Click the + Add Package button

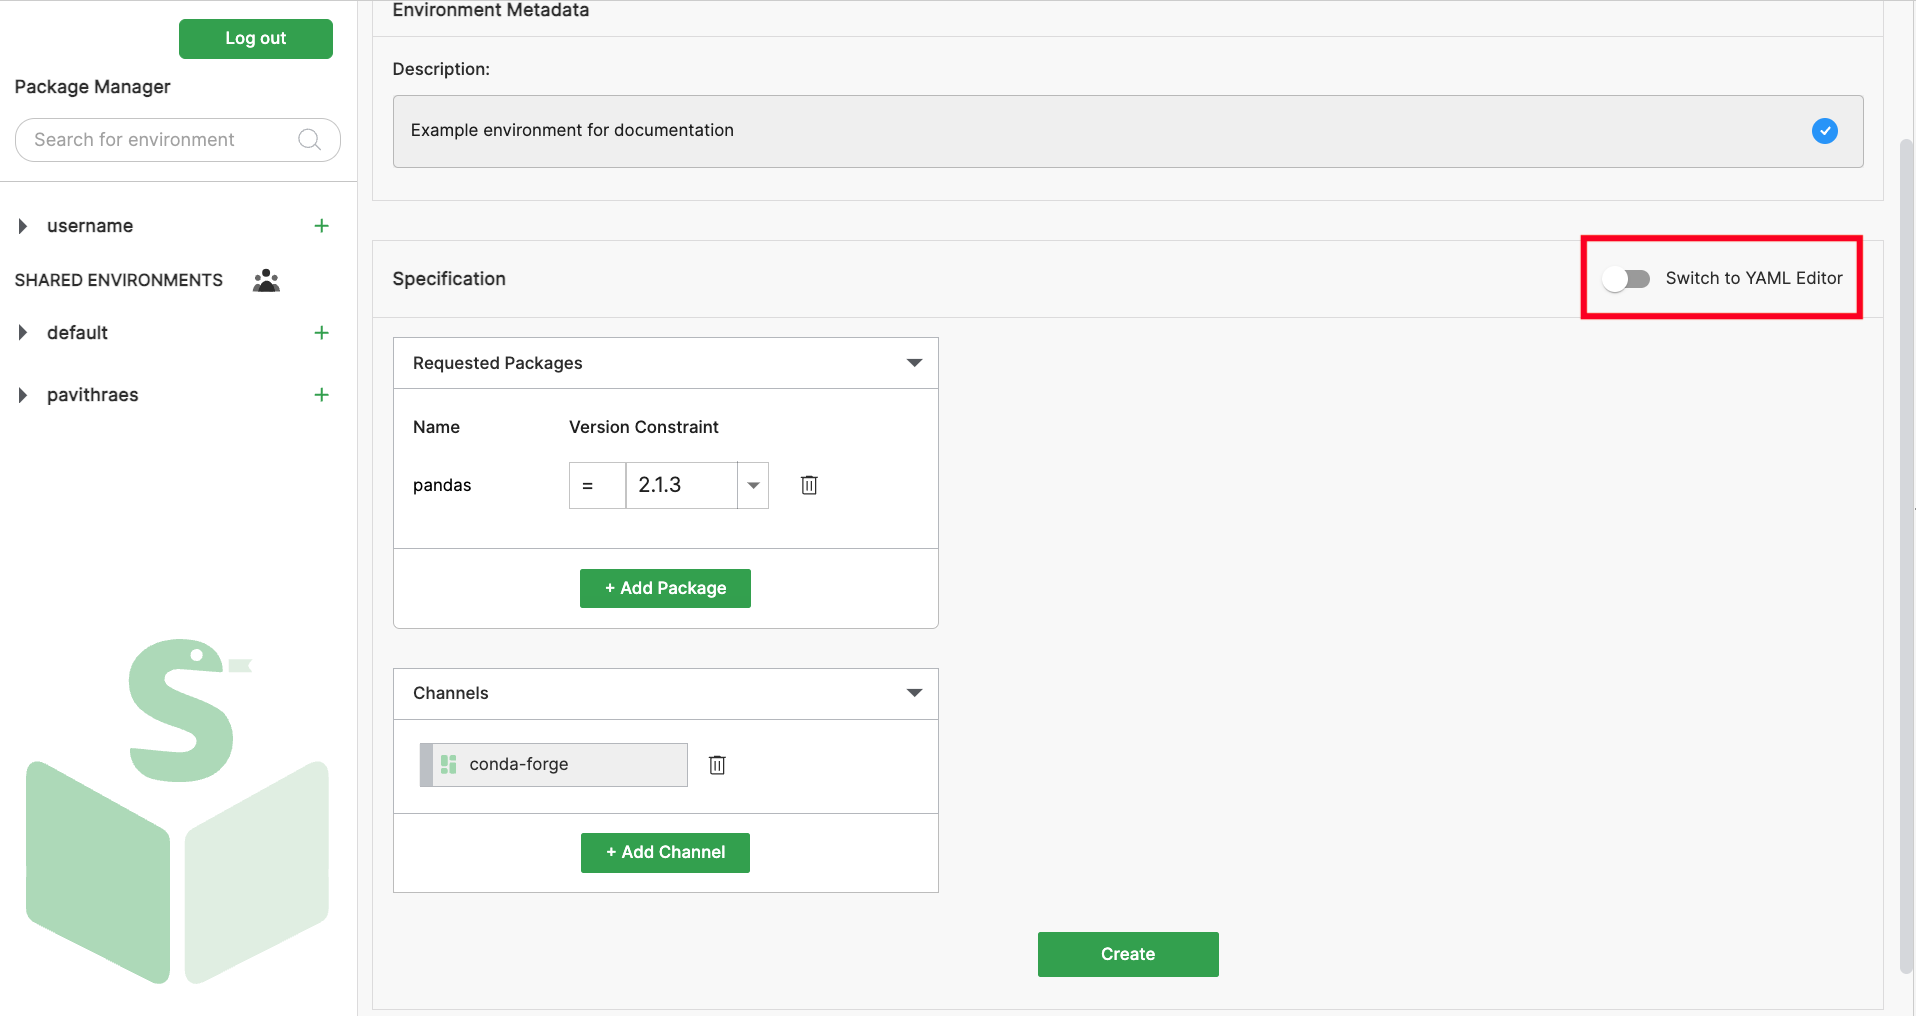[665, 588]
